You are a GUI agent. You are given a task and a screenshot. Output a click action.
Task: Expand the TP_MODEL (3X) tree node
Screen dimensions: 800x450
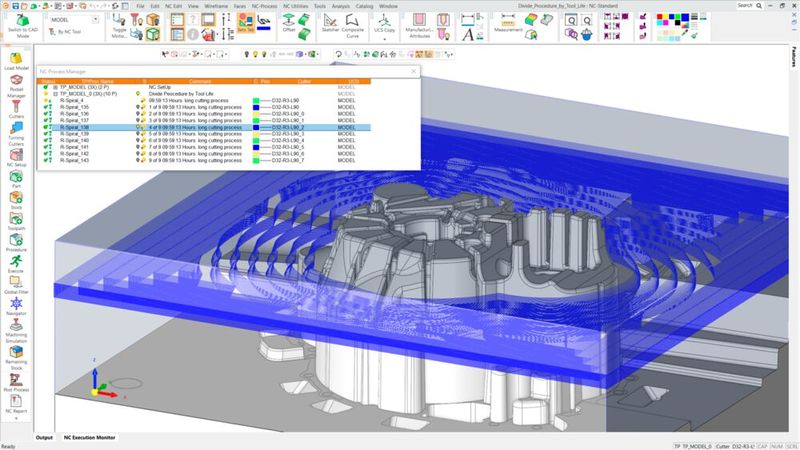[56, 87]
